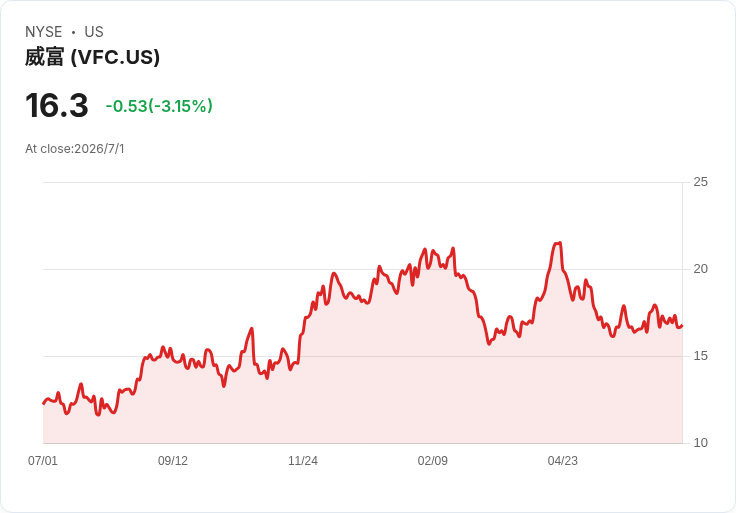
Task: Click the 10 price axis label
Action: coord(700,443)
